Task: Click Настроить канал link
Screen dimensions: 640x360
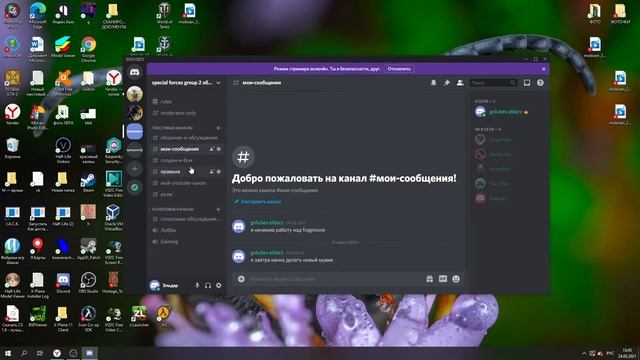Action: pyautogui.click(x=258, y=202)
